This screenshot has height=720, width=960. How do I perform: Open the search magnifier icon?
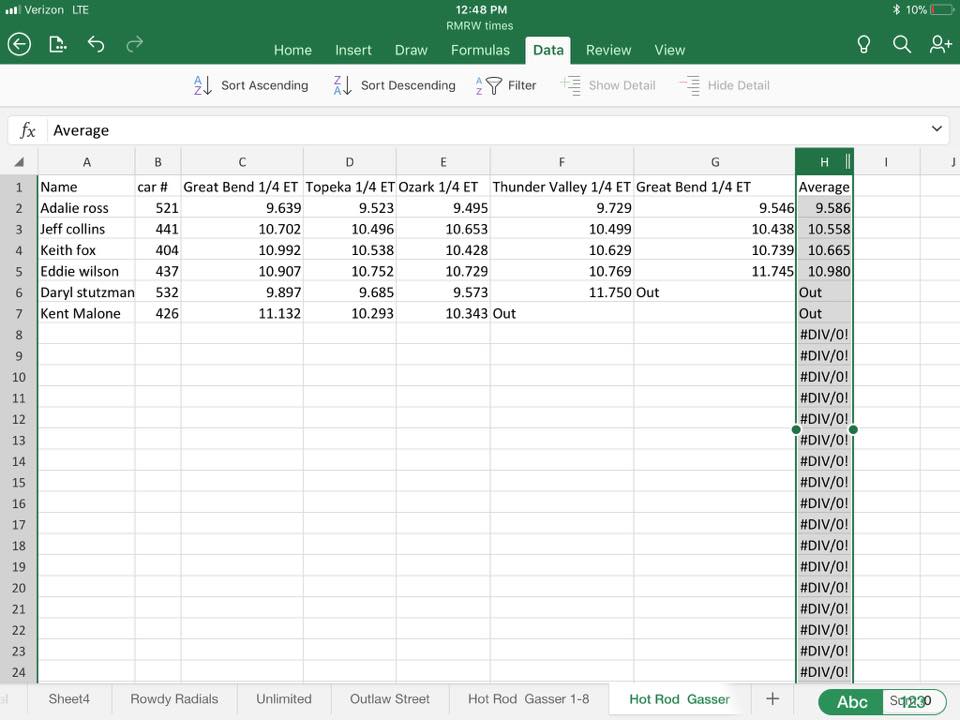point(901,44)
